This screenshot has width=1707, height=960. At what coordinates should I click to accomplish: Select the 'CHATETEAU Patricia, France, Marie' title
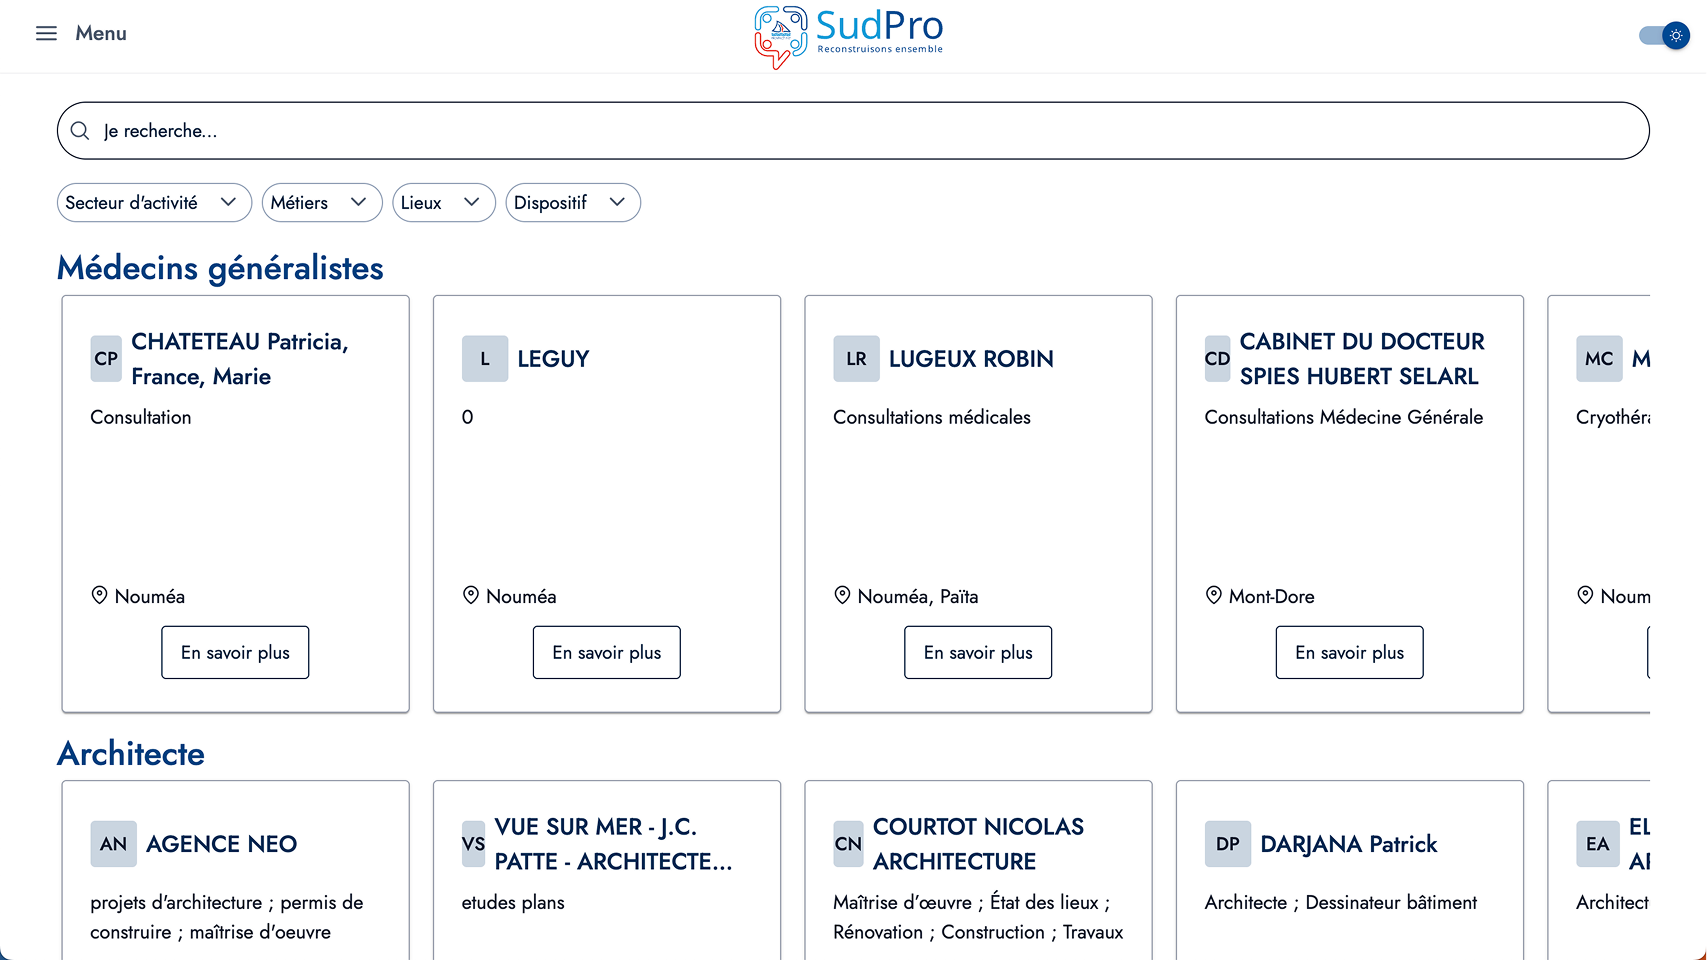click(x=240, y=359)
